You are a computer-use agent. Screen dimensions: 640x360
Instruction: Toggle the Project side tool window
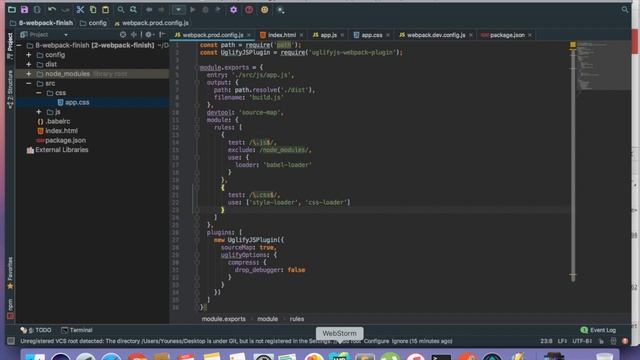(x=10, y=46)
